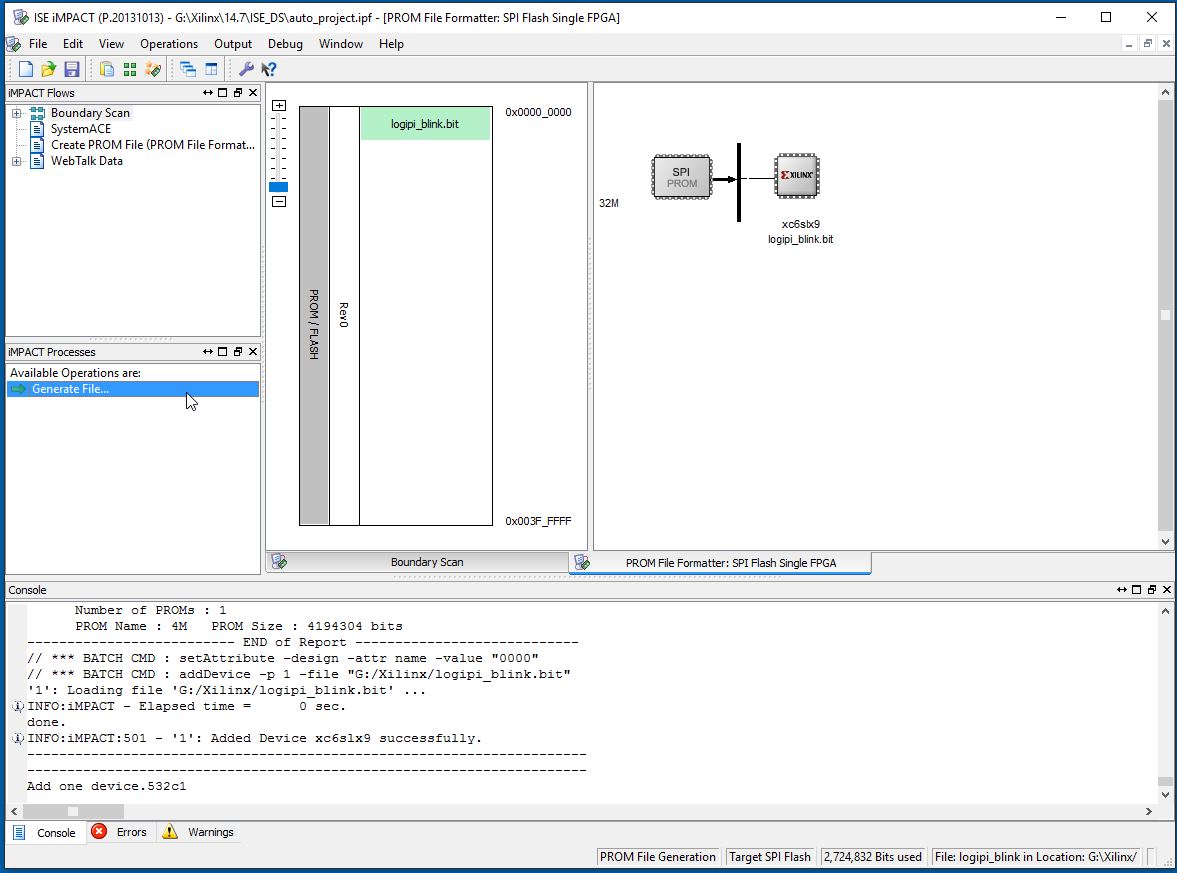Expand the WebTalk Data tree node

pos(17,161)
